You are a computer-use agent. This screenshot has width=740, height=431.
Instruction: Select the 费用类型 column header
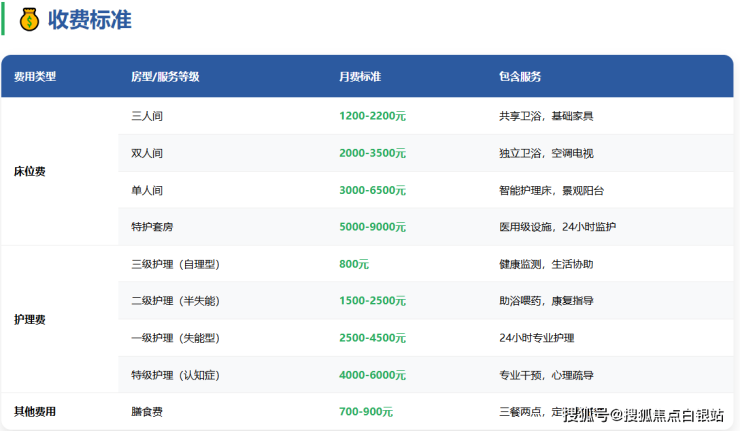coord(35,77)
